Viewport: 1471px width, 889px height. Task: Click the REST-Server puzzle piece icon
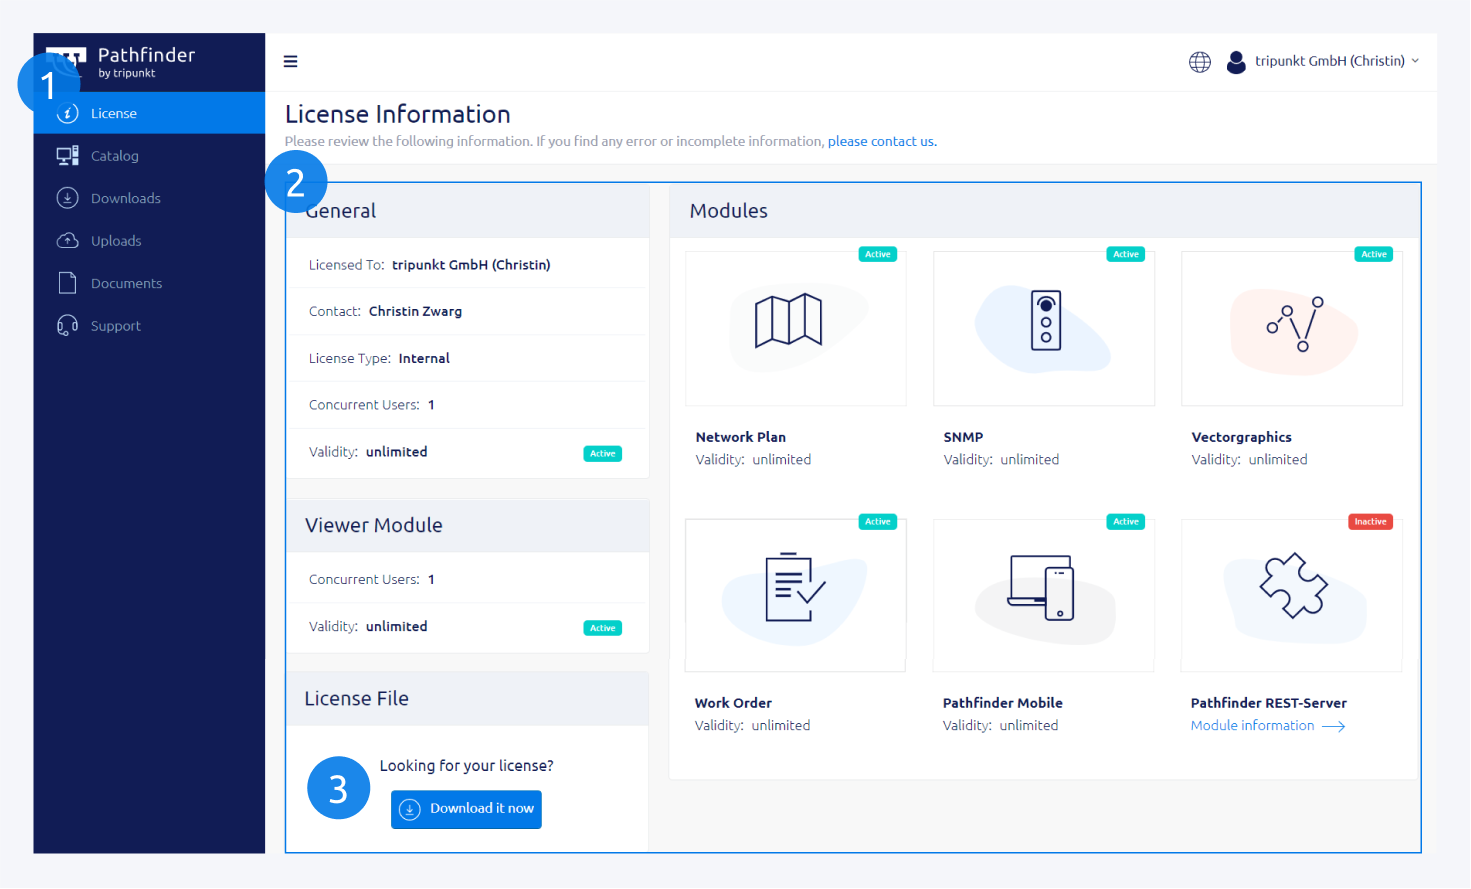pyautogui.click(x=1293, y=586)
